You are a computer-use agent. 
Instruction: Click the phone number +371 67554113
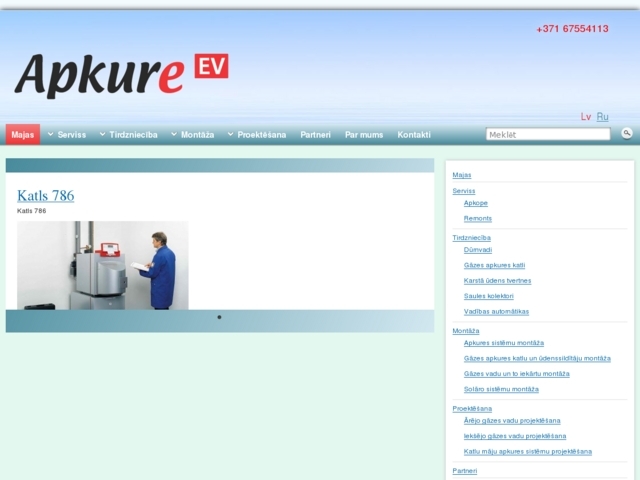click(x=572, y=29)
